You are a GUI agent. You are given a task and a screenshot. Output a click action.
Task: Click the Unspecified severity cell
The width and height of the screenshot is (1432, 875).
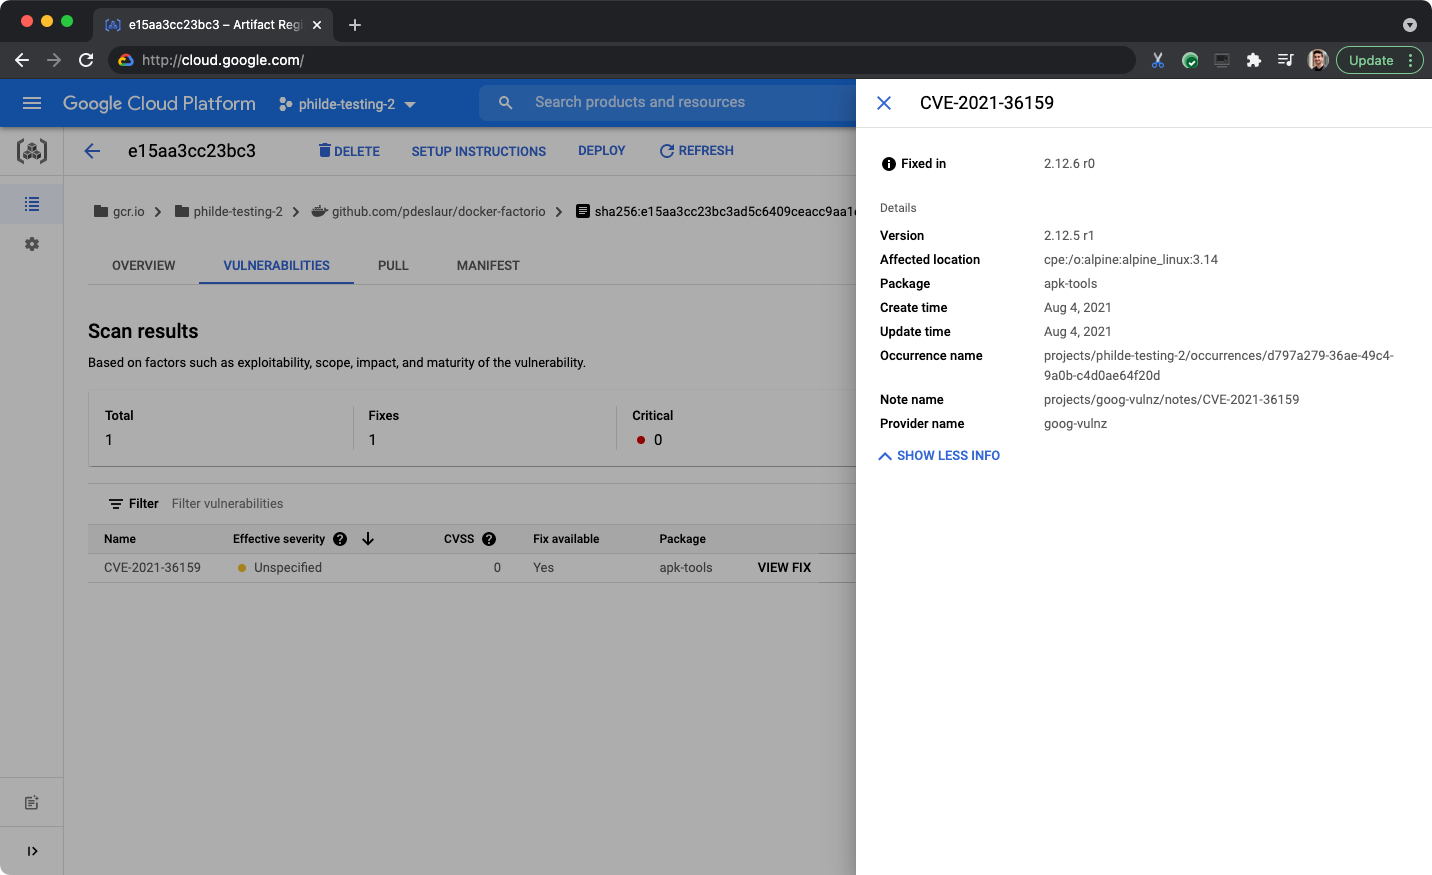click(280, 568)
